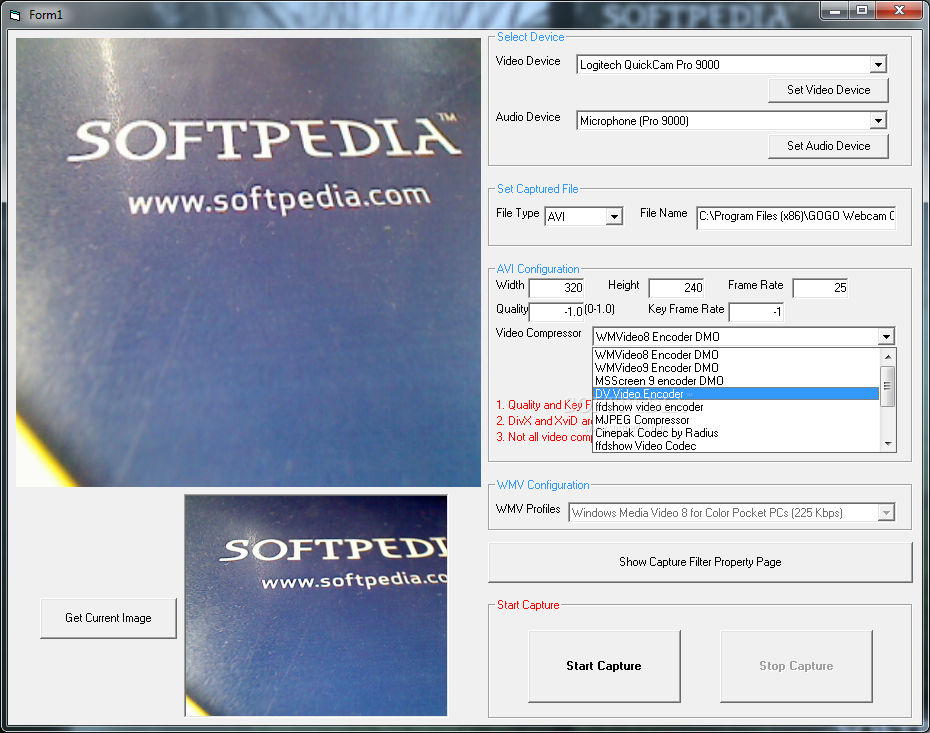Select ffdshow video encoder option
Viewport: 930px width, 733px height.
click(736, 407)
